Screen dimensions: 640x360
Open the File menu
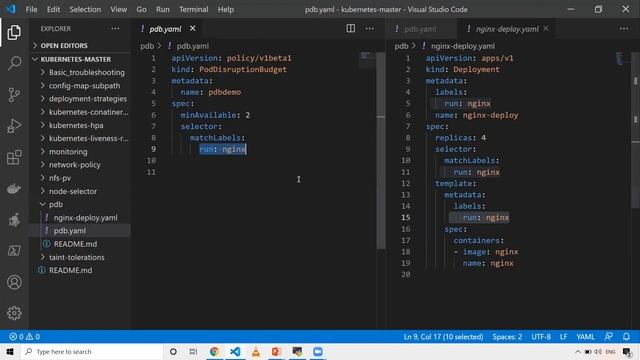click(x=31, y=9)
